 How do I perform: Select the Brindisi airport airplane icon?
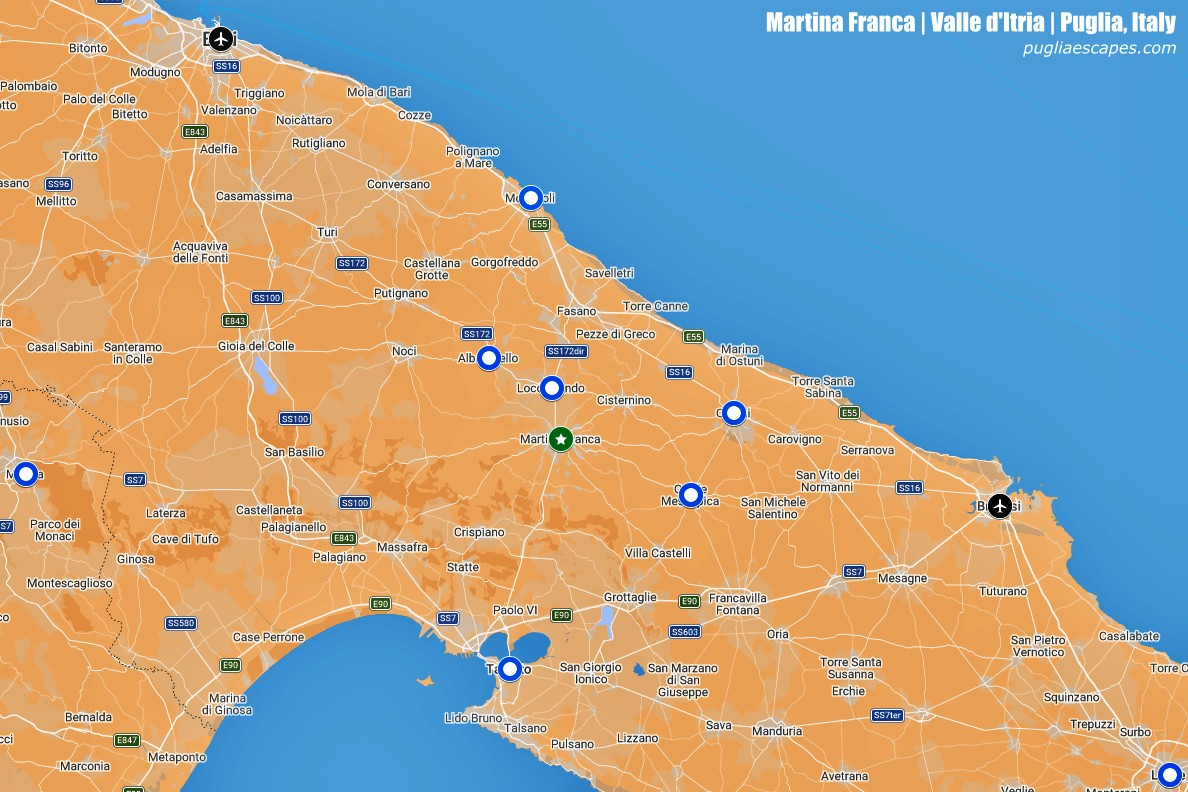998,506
